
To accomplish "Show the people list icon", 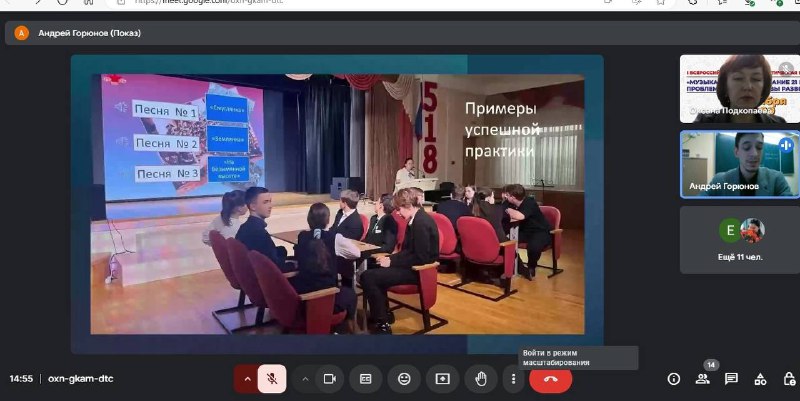I will (703, 379).
